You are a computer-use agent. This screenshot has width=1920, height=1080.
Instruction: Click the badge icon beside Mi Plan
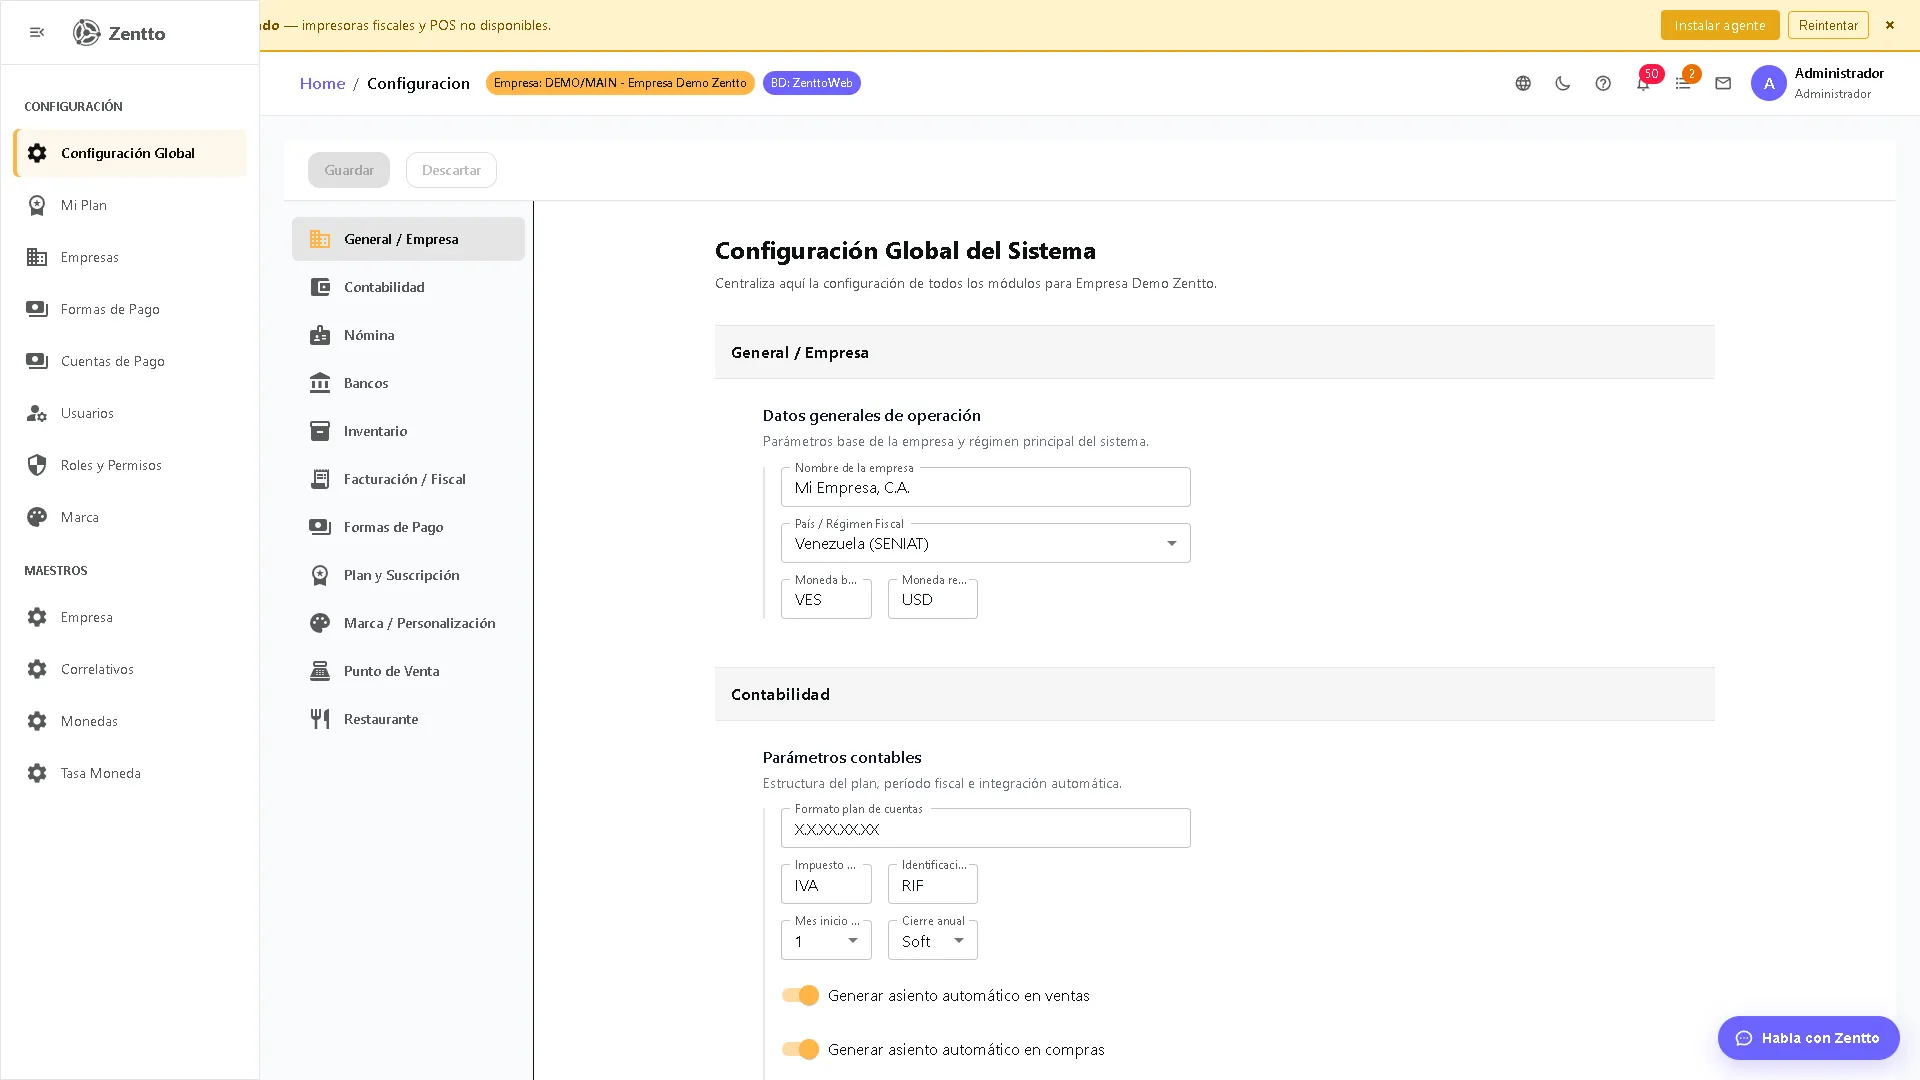pos(37,205)
